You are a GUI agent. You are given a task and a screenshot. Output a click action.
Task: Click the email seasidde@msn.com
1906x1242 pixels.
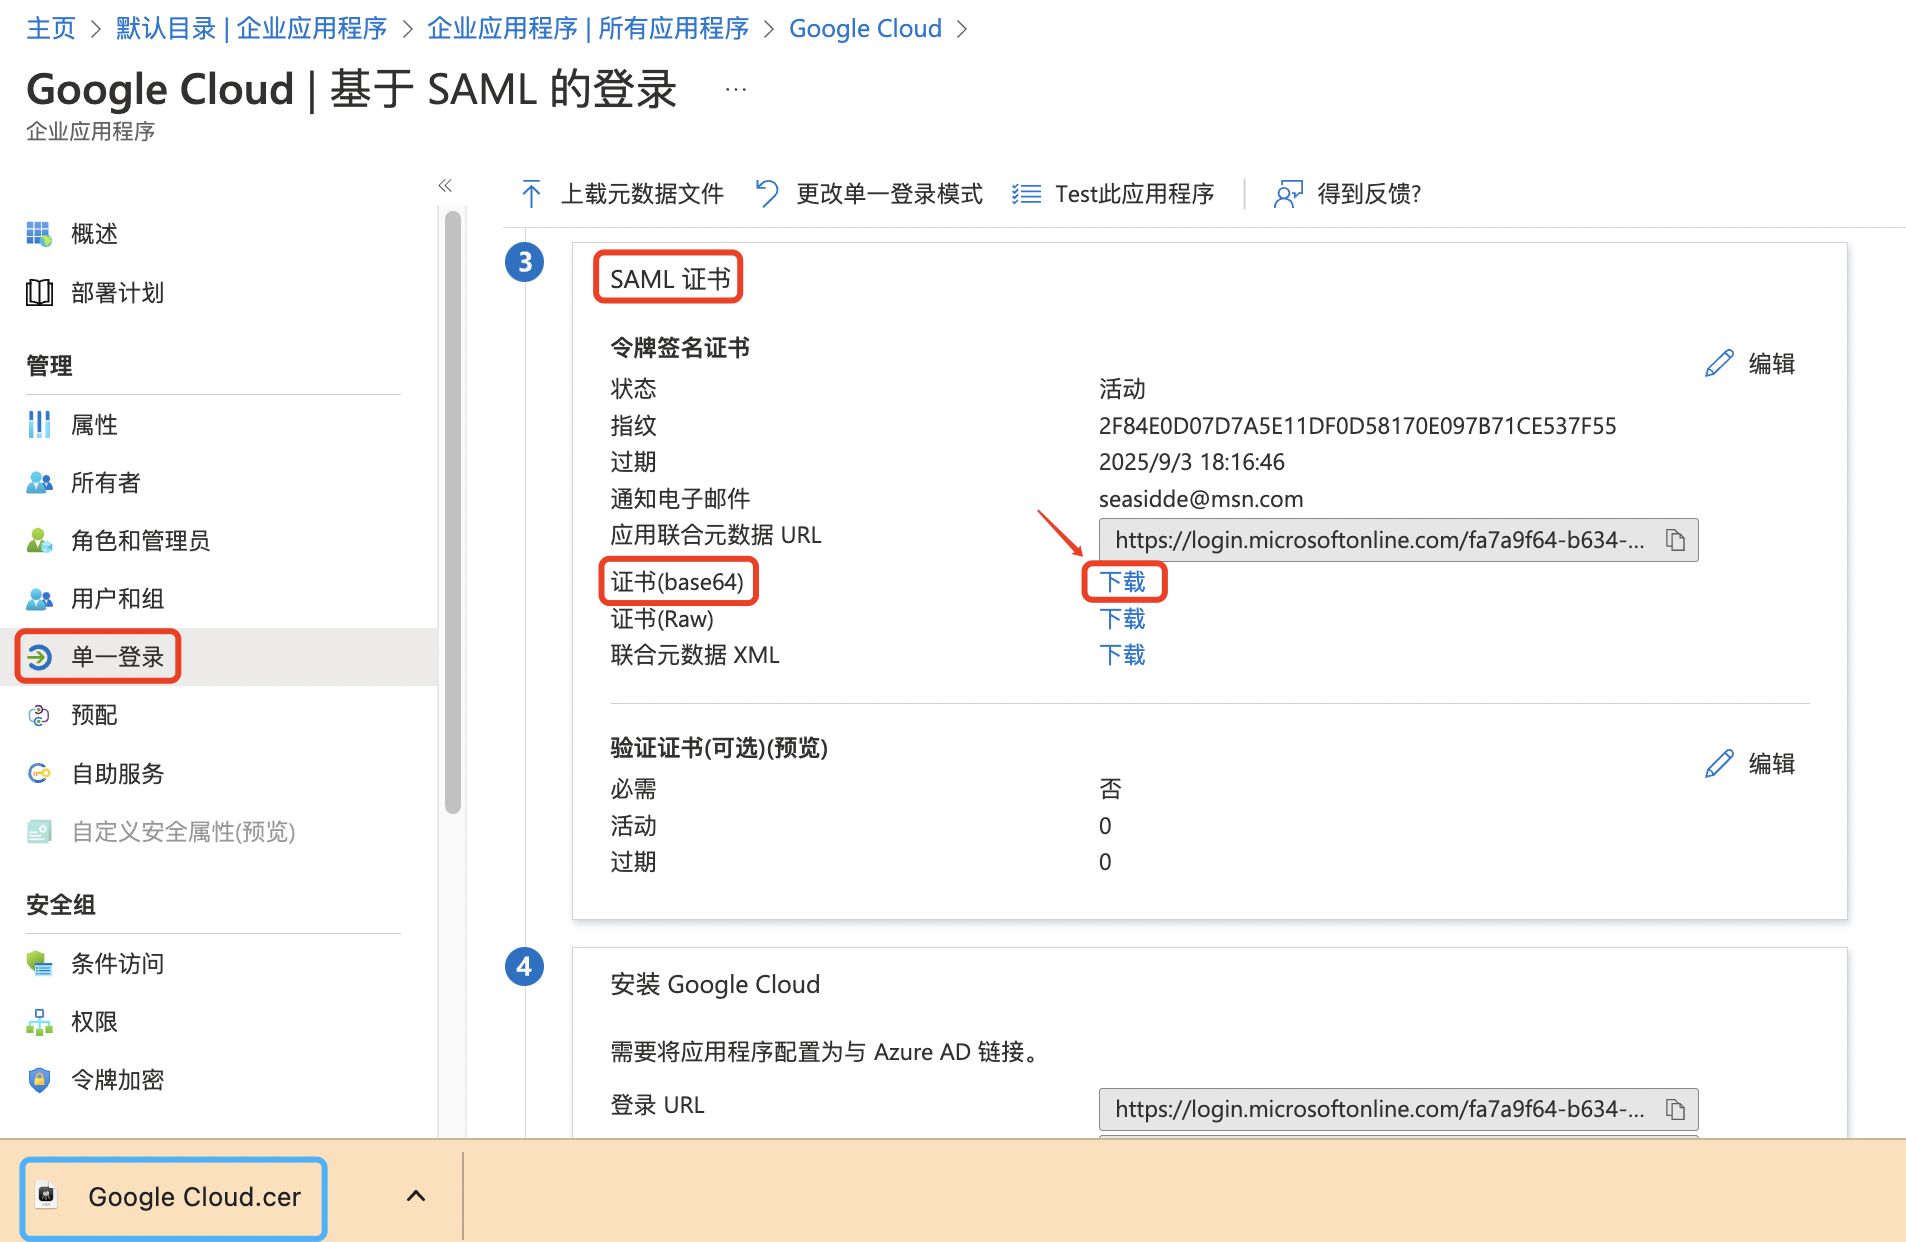click(x=1201, y=499)
